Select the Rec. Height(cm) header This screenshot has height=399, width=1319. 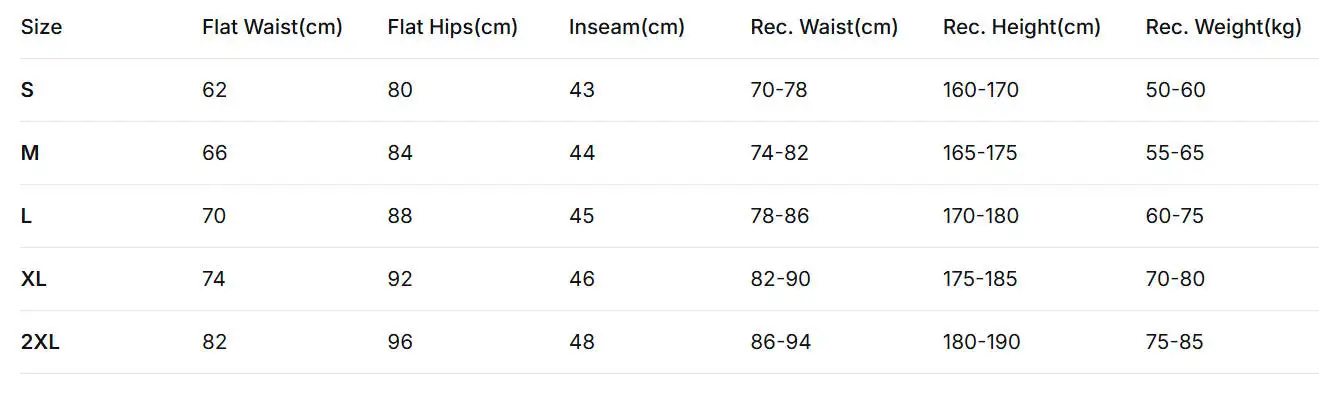1021,28
